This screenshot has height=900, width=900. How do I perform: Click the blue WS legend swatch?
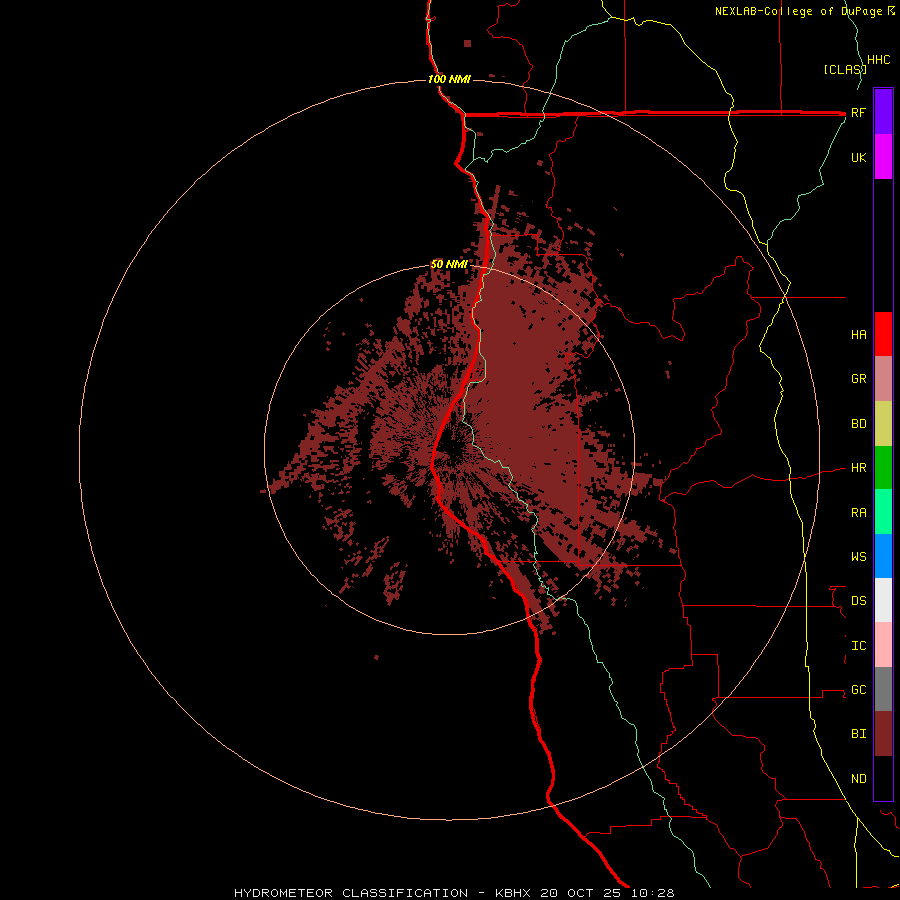pos(883,556)
